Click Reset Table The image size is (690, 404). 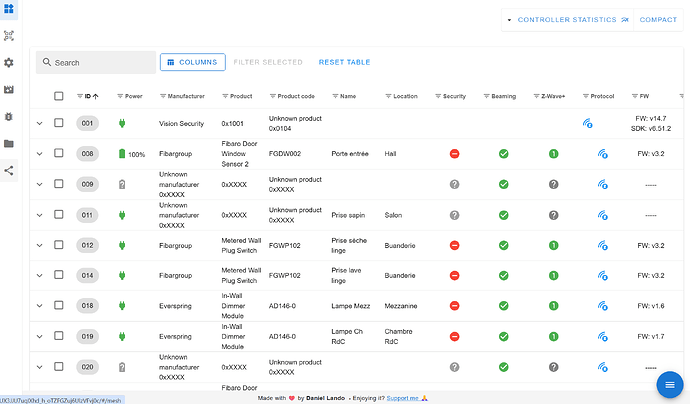[x=344, y=62]
